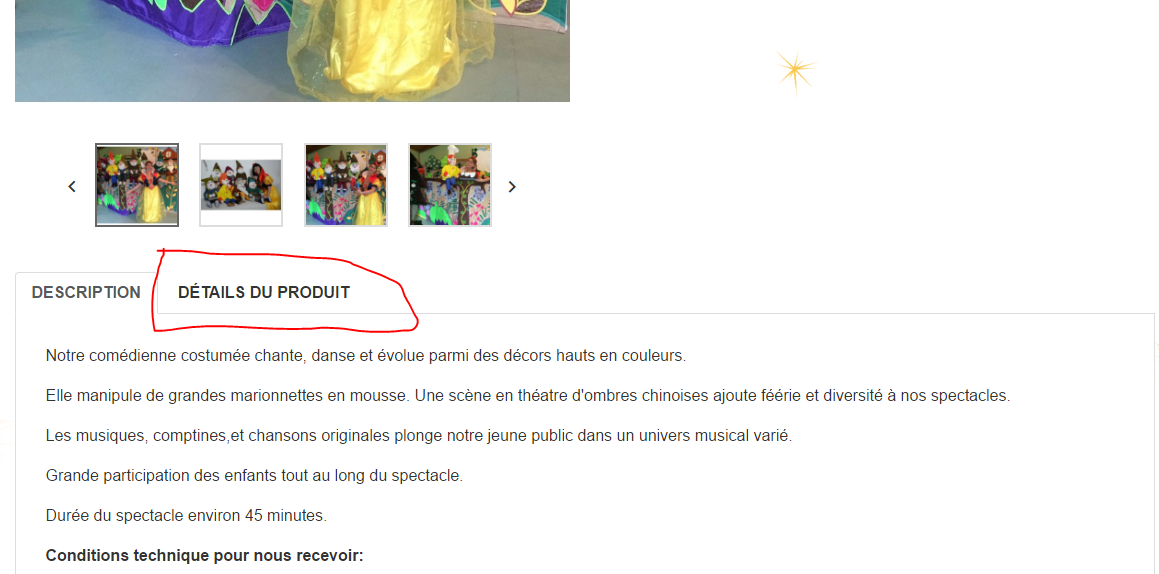Click the 'Grande participation des enfants' line

click(254, 476)
